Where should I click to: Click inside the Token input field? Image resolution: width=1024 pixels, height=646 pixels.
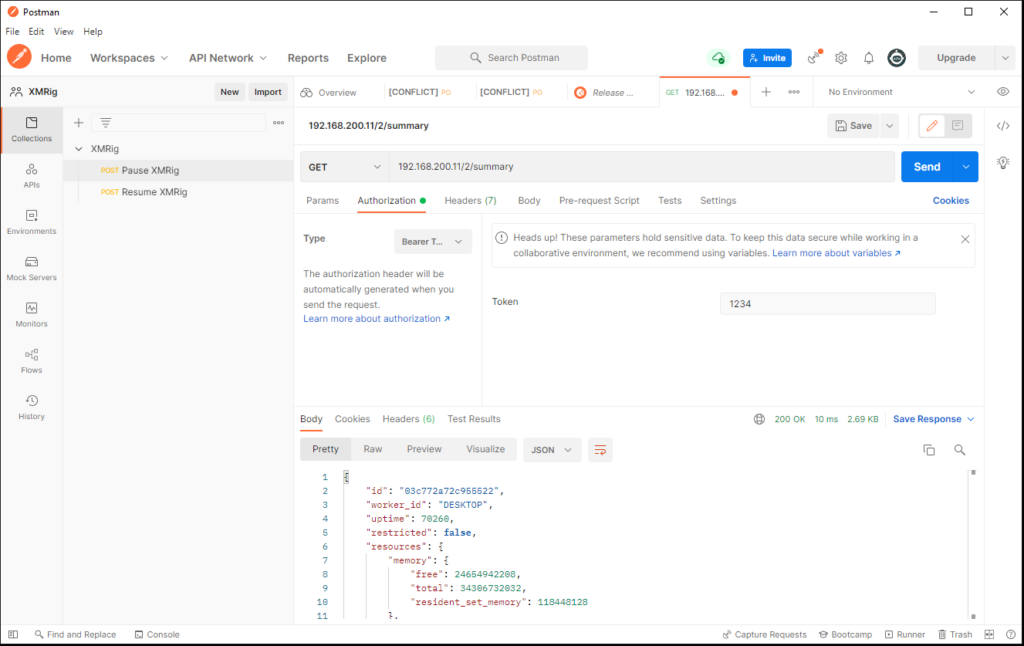828,301
